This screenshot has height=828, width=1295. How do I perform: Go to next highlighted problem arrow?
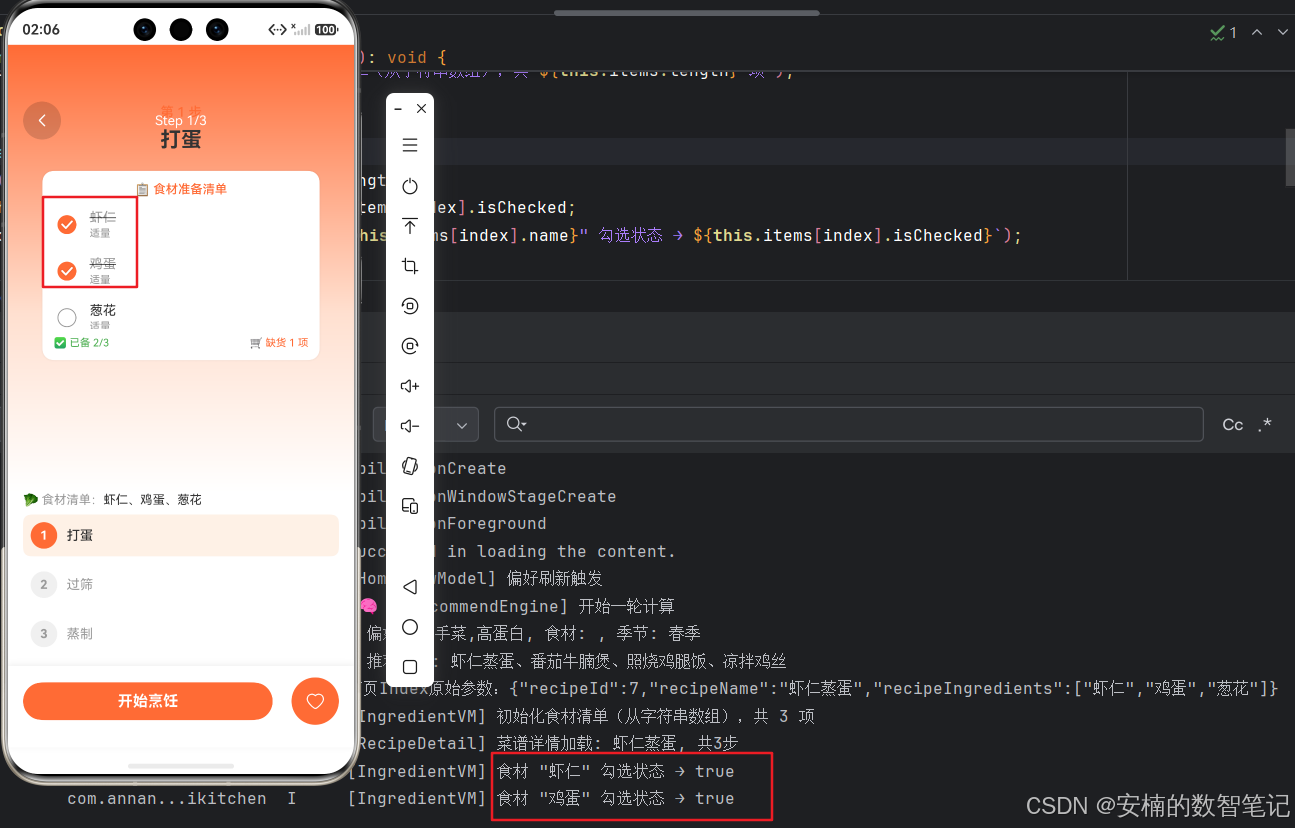click(1283, 32)
